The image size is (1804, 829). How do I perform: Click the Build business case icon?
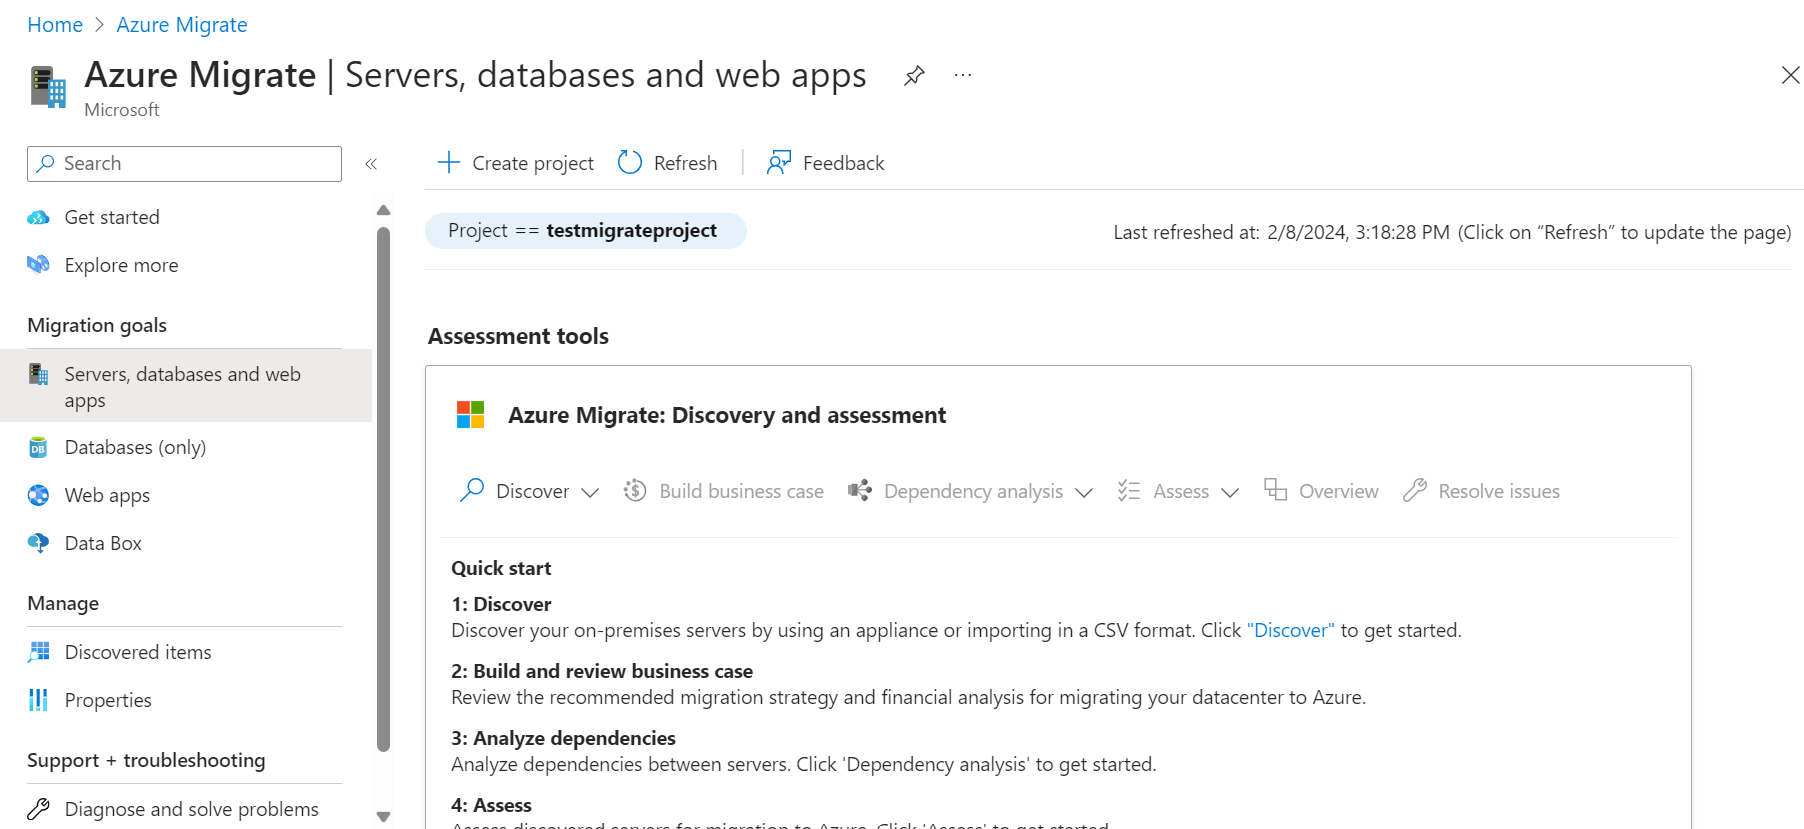tap(635, 491)
